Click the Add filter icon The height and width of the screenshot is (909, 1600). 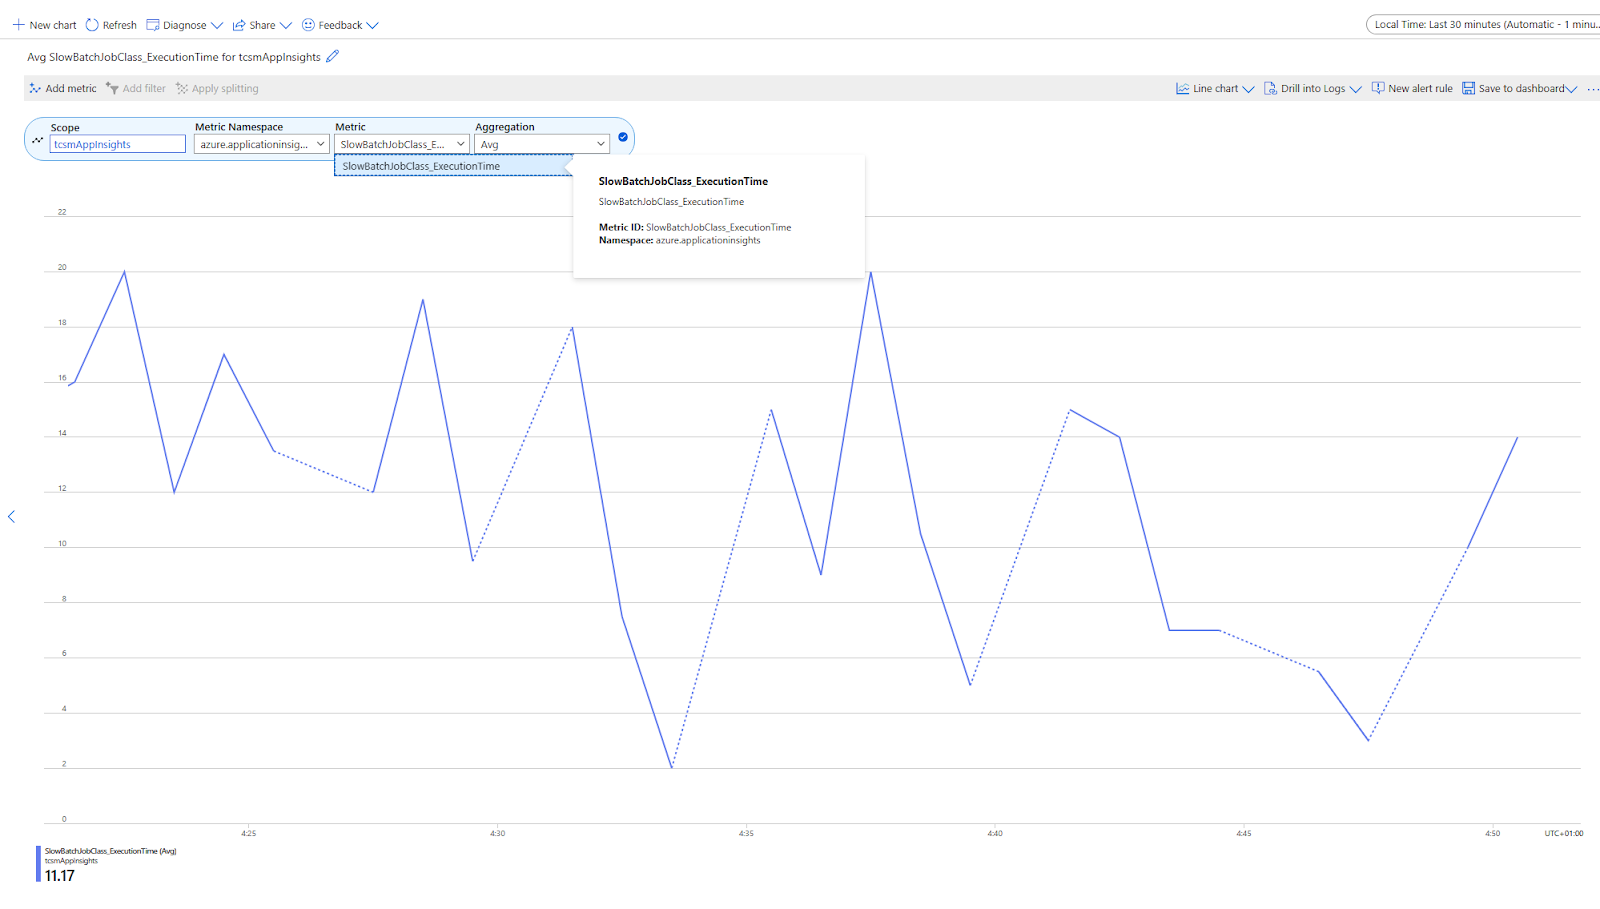[x=112, y=88]
